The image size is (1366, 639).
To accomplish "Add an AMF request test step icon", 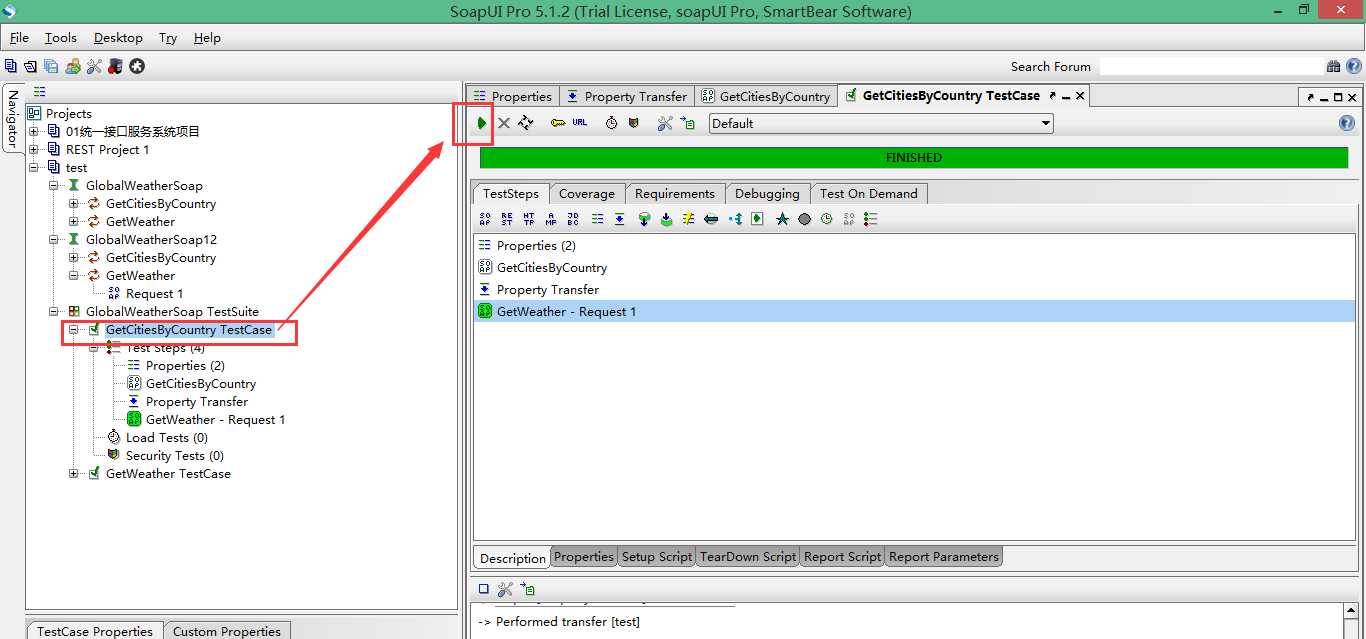I will pyautogui.click(x=551, y=219).
